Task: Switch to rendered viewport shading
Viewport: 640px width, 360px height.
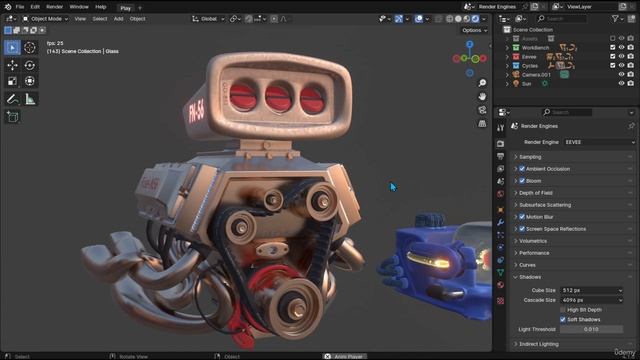Action: tap(475, 19)
